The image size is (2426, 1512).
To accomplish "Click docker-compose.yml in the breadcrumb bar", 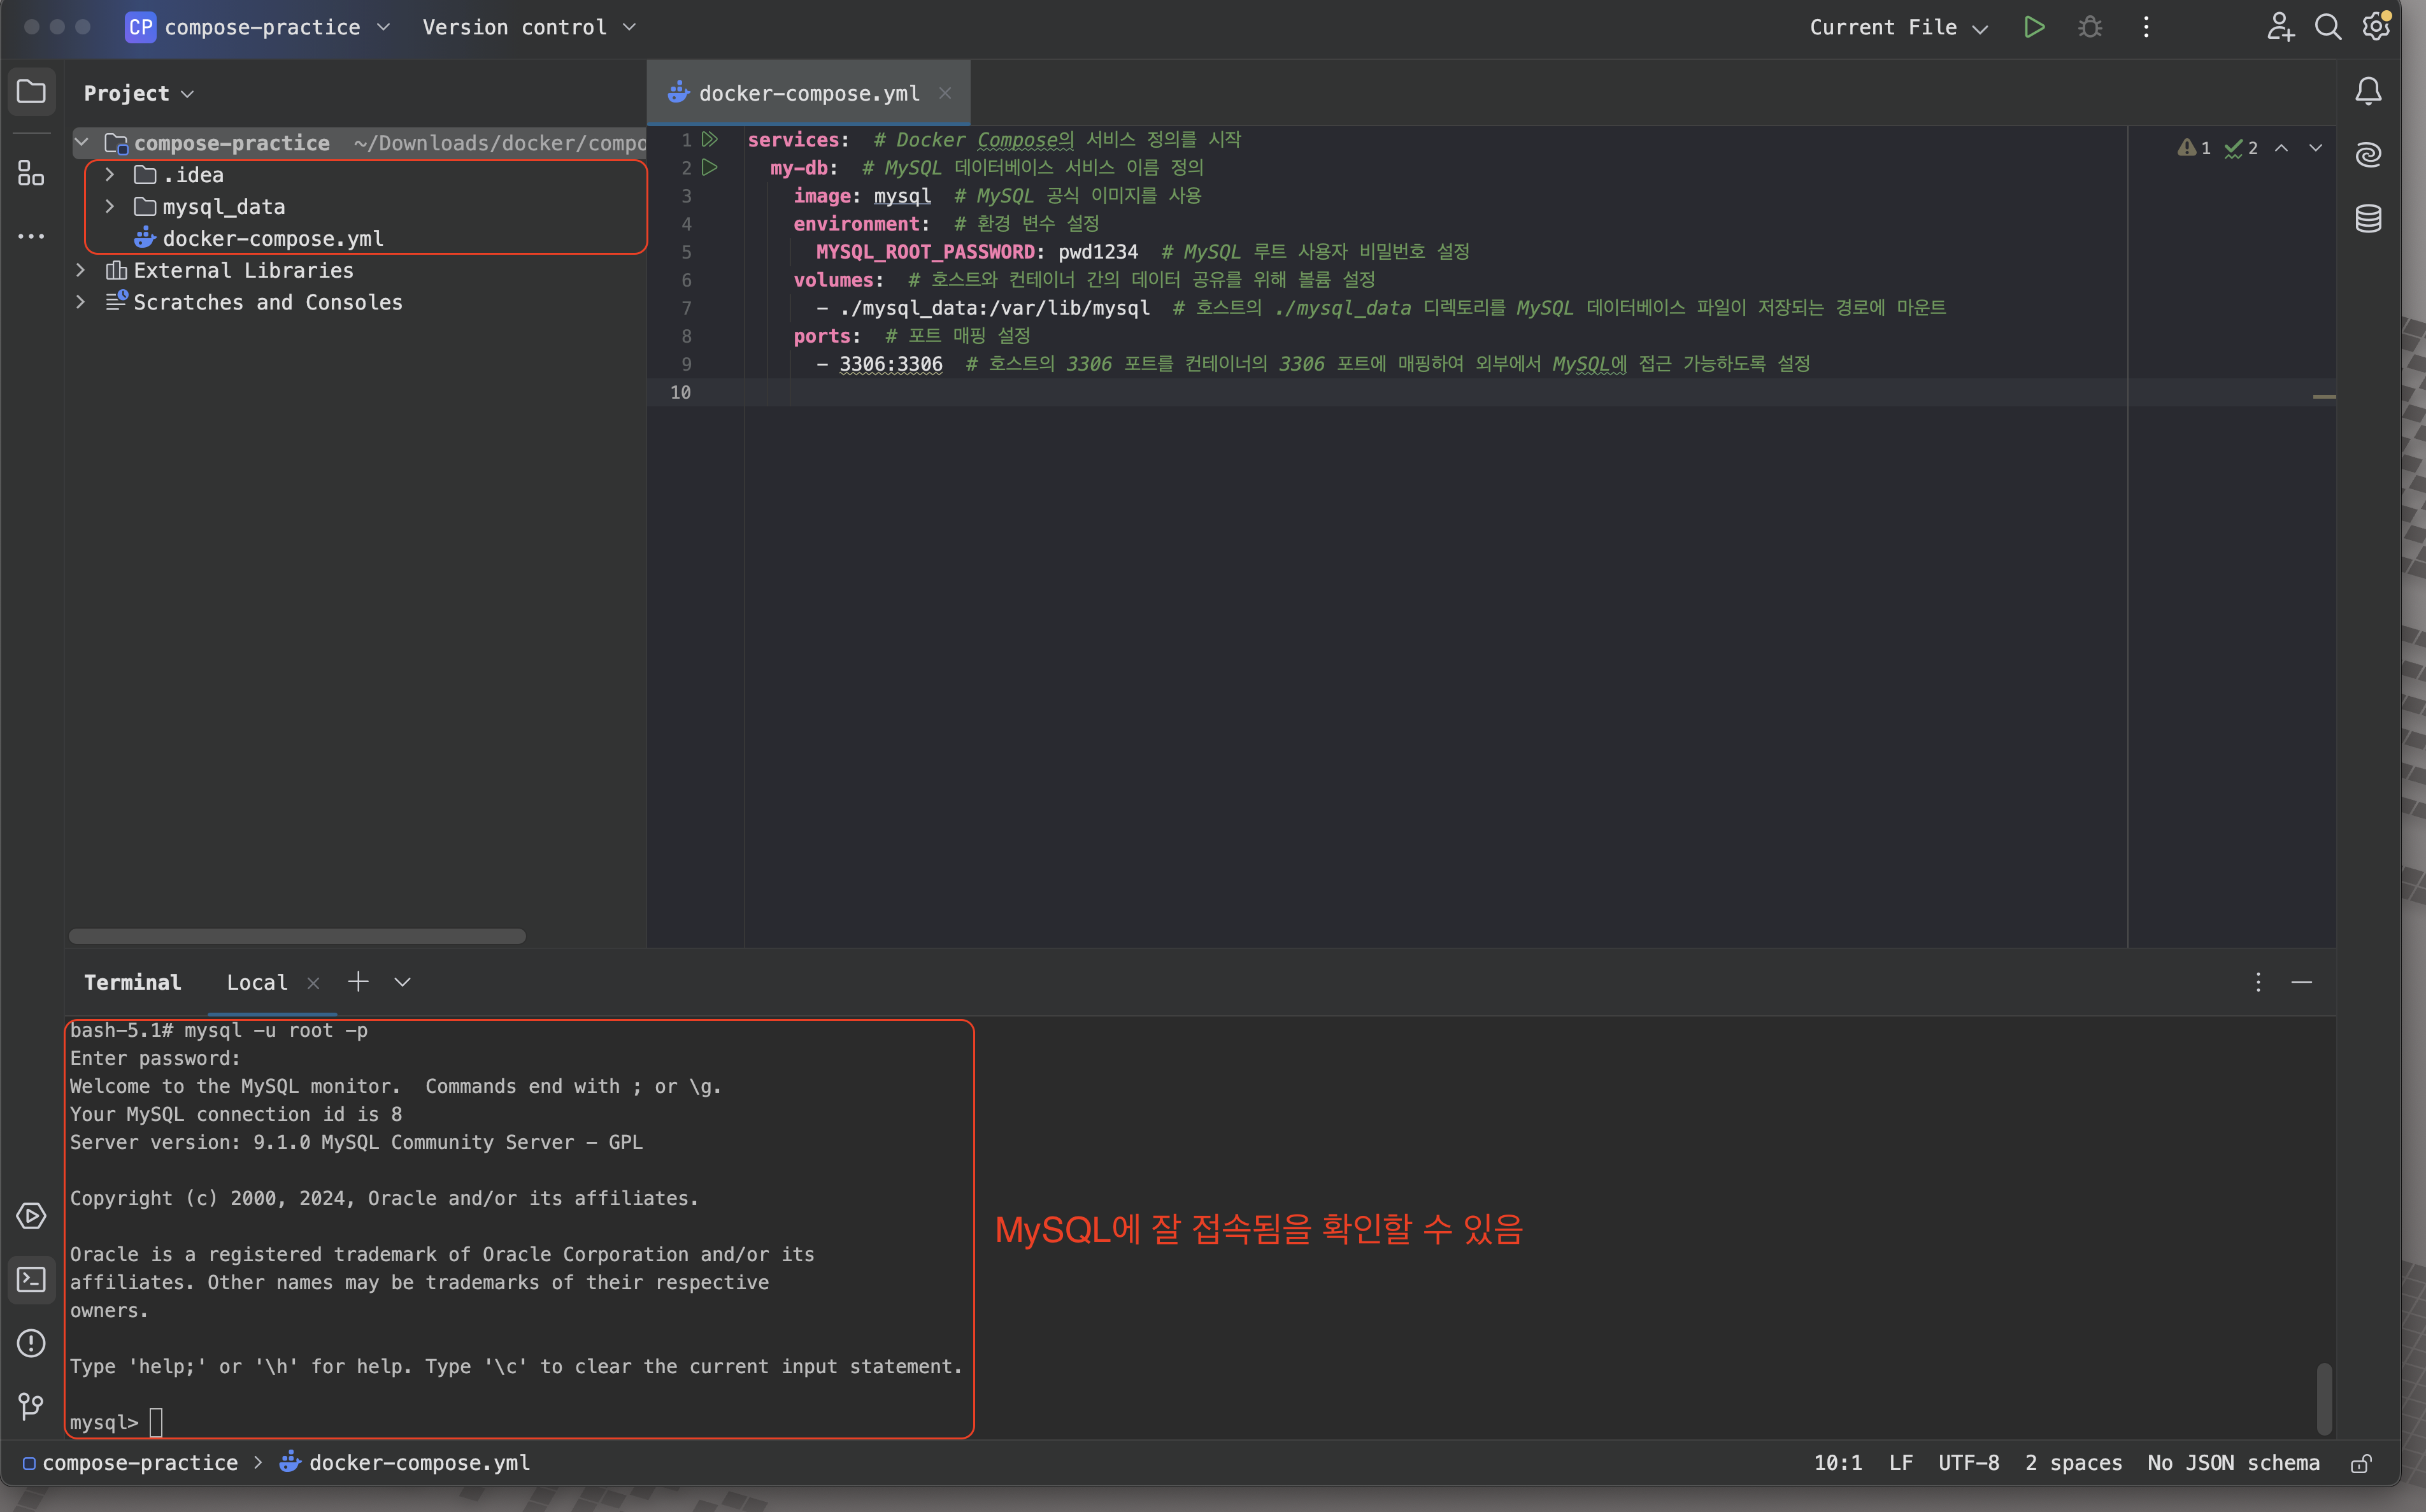I will pyautogui.click(x=418, y=1462).
